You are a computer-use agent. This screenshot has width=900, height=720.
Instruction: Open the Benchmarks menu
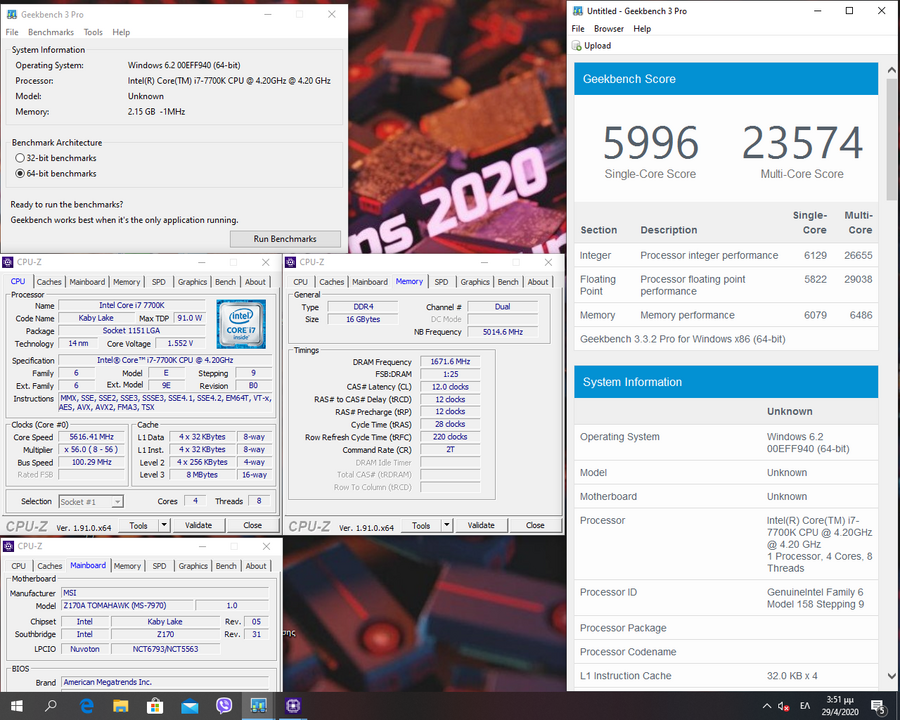click(x=51, y=32)
